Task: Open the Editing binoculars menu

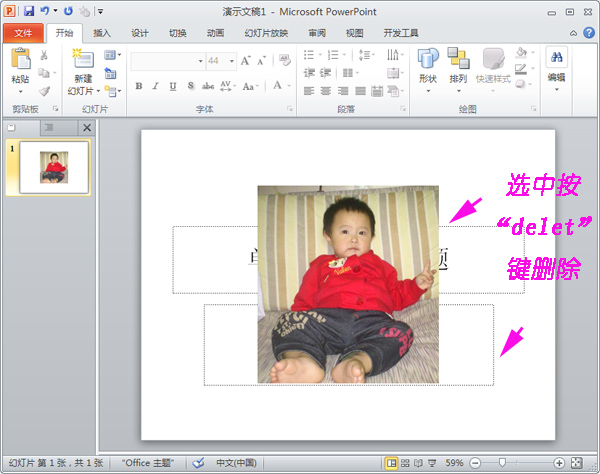Action: (x=556, y=70)
